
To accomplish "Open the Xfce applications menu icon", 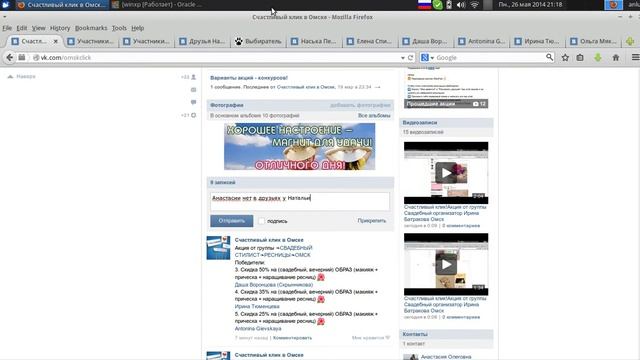I will pyautogui.click(x=5, y=5).
